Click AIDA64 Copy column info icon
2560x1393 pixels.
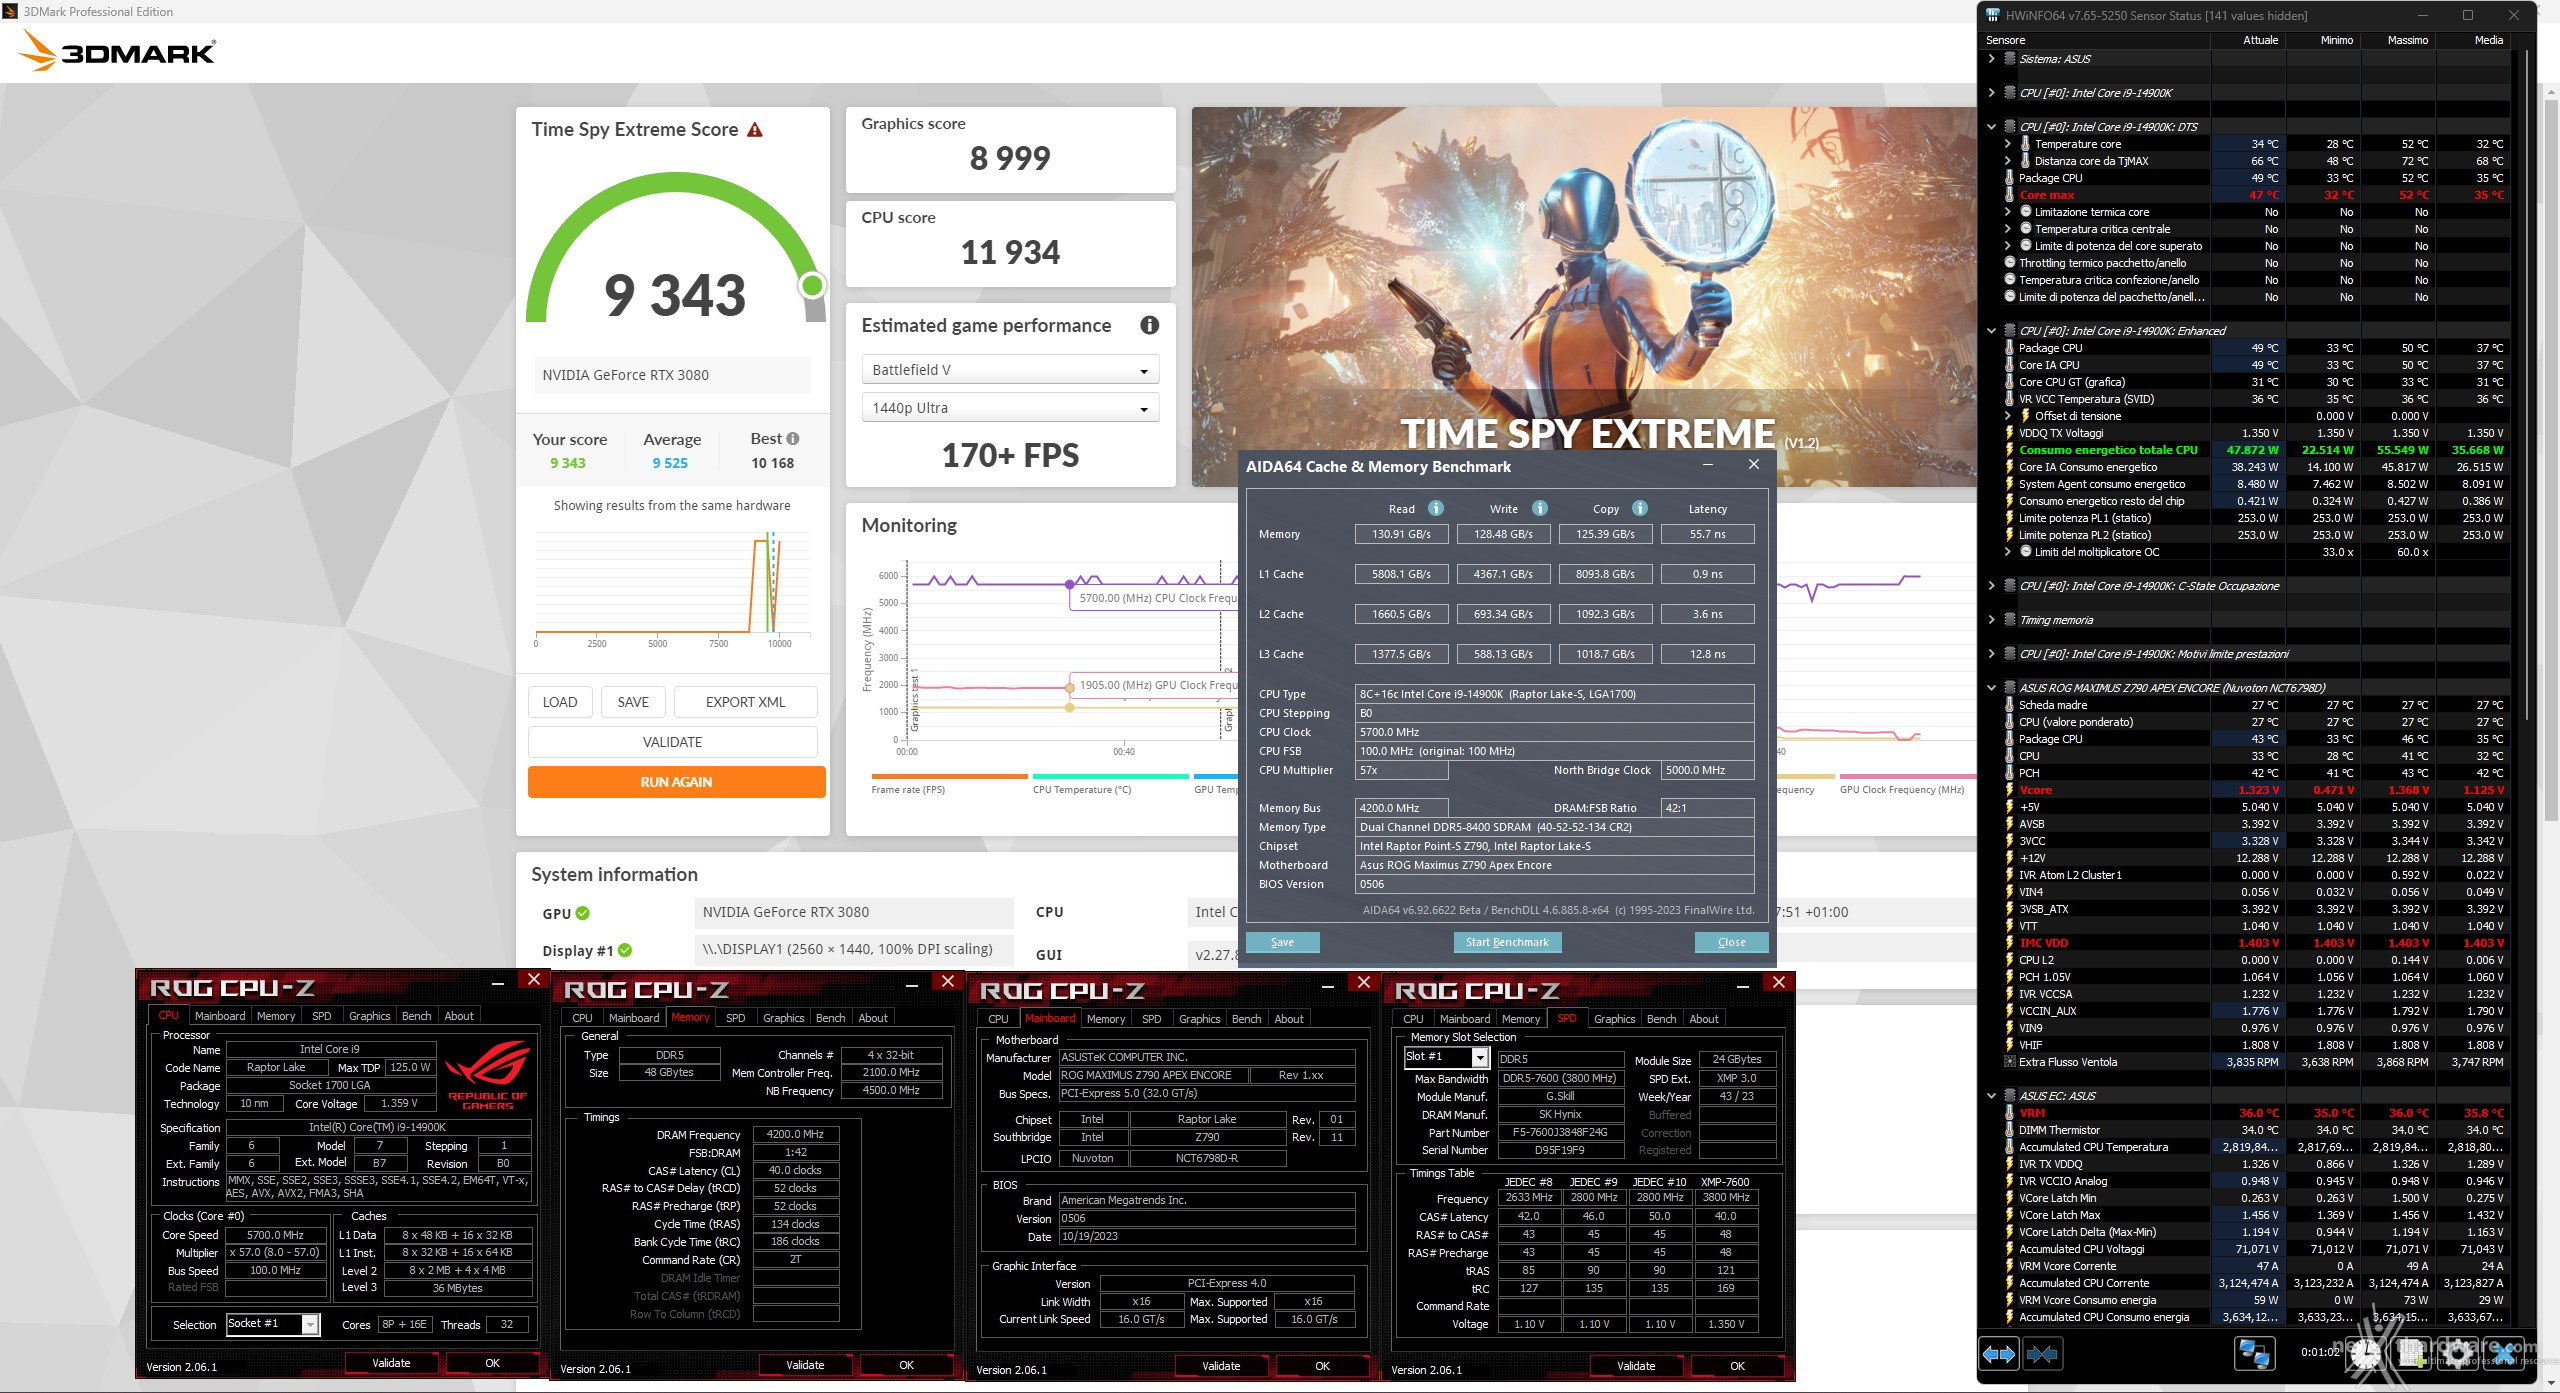tap(1640, 508)
